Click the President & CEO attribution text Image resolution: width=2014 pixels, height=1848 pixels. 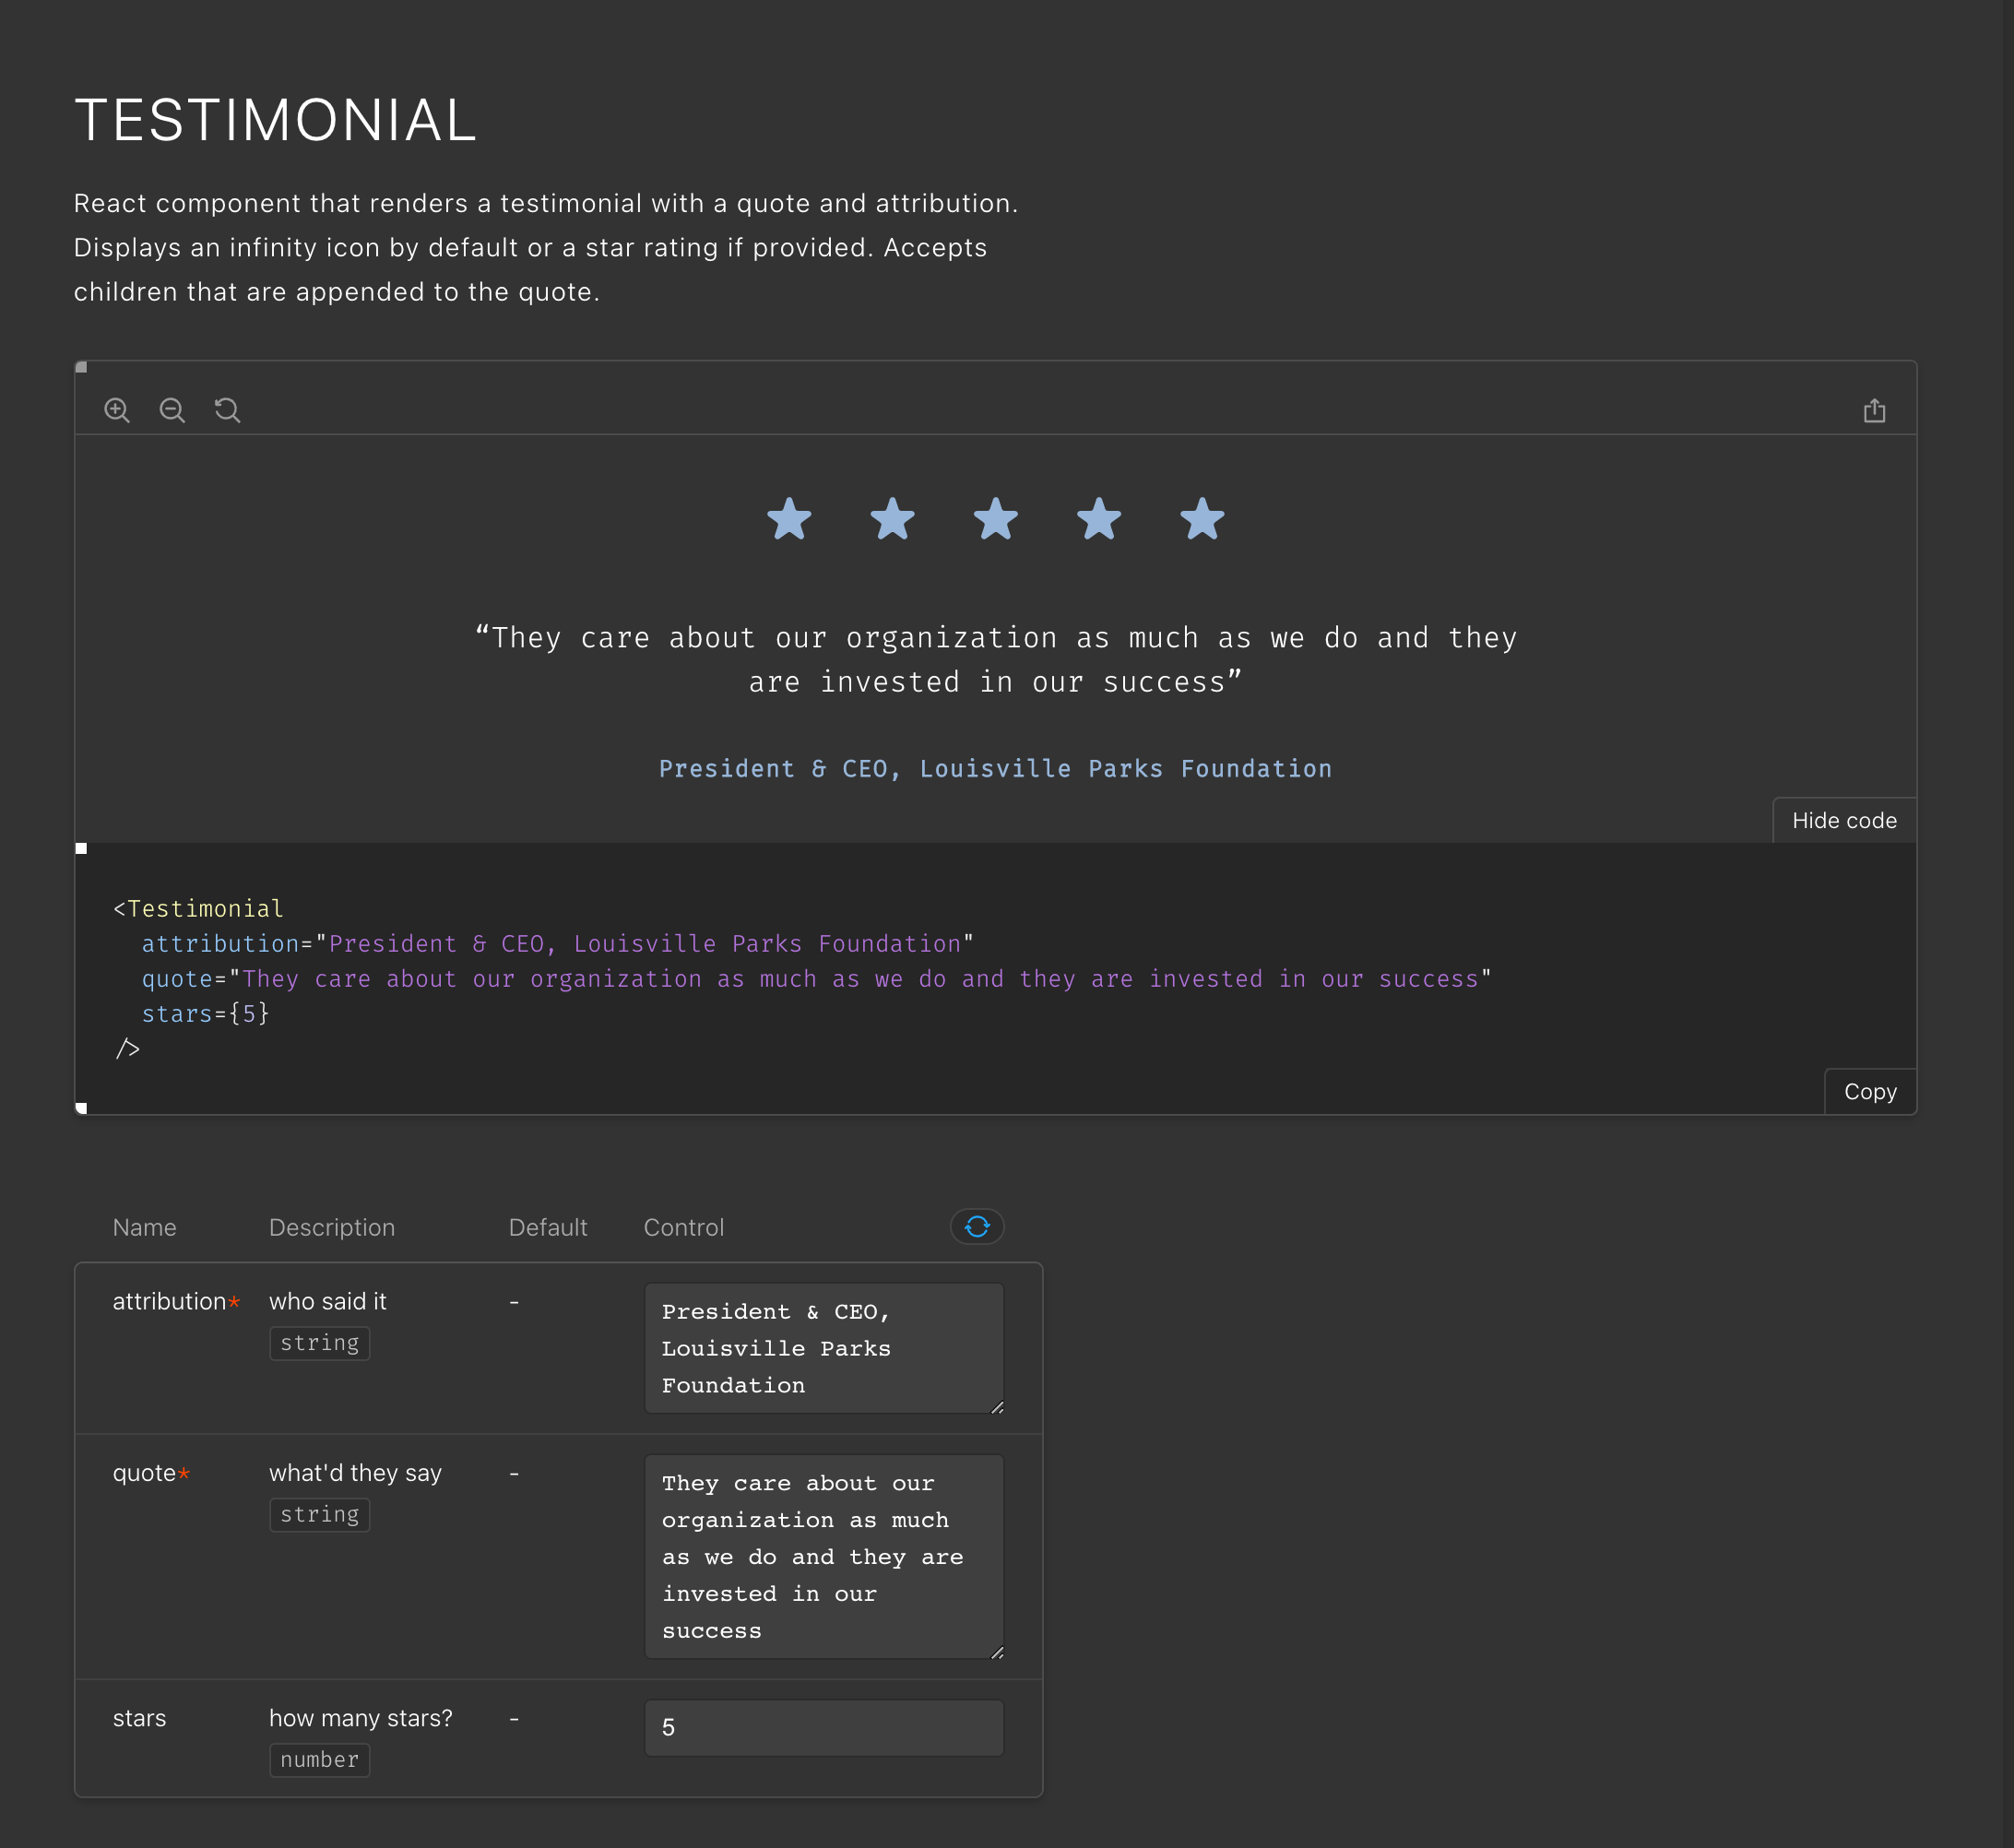point(995,768)
